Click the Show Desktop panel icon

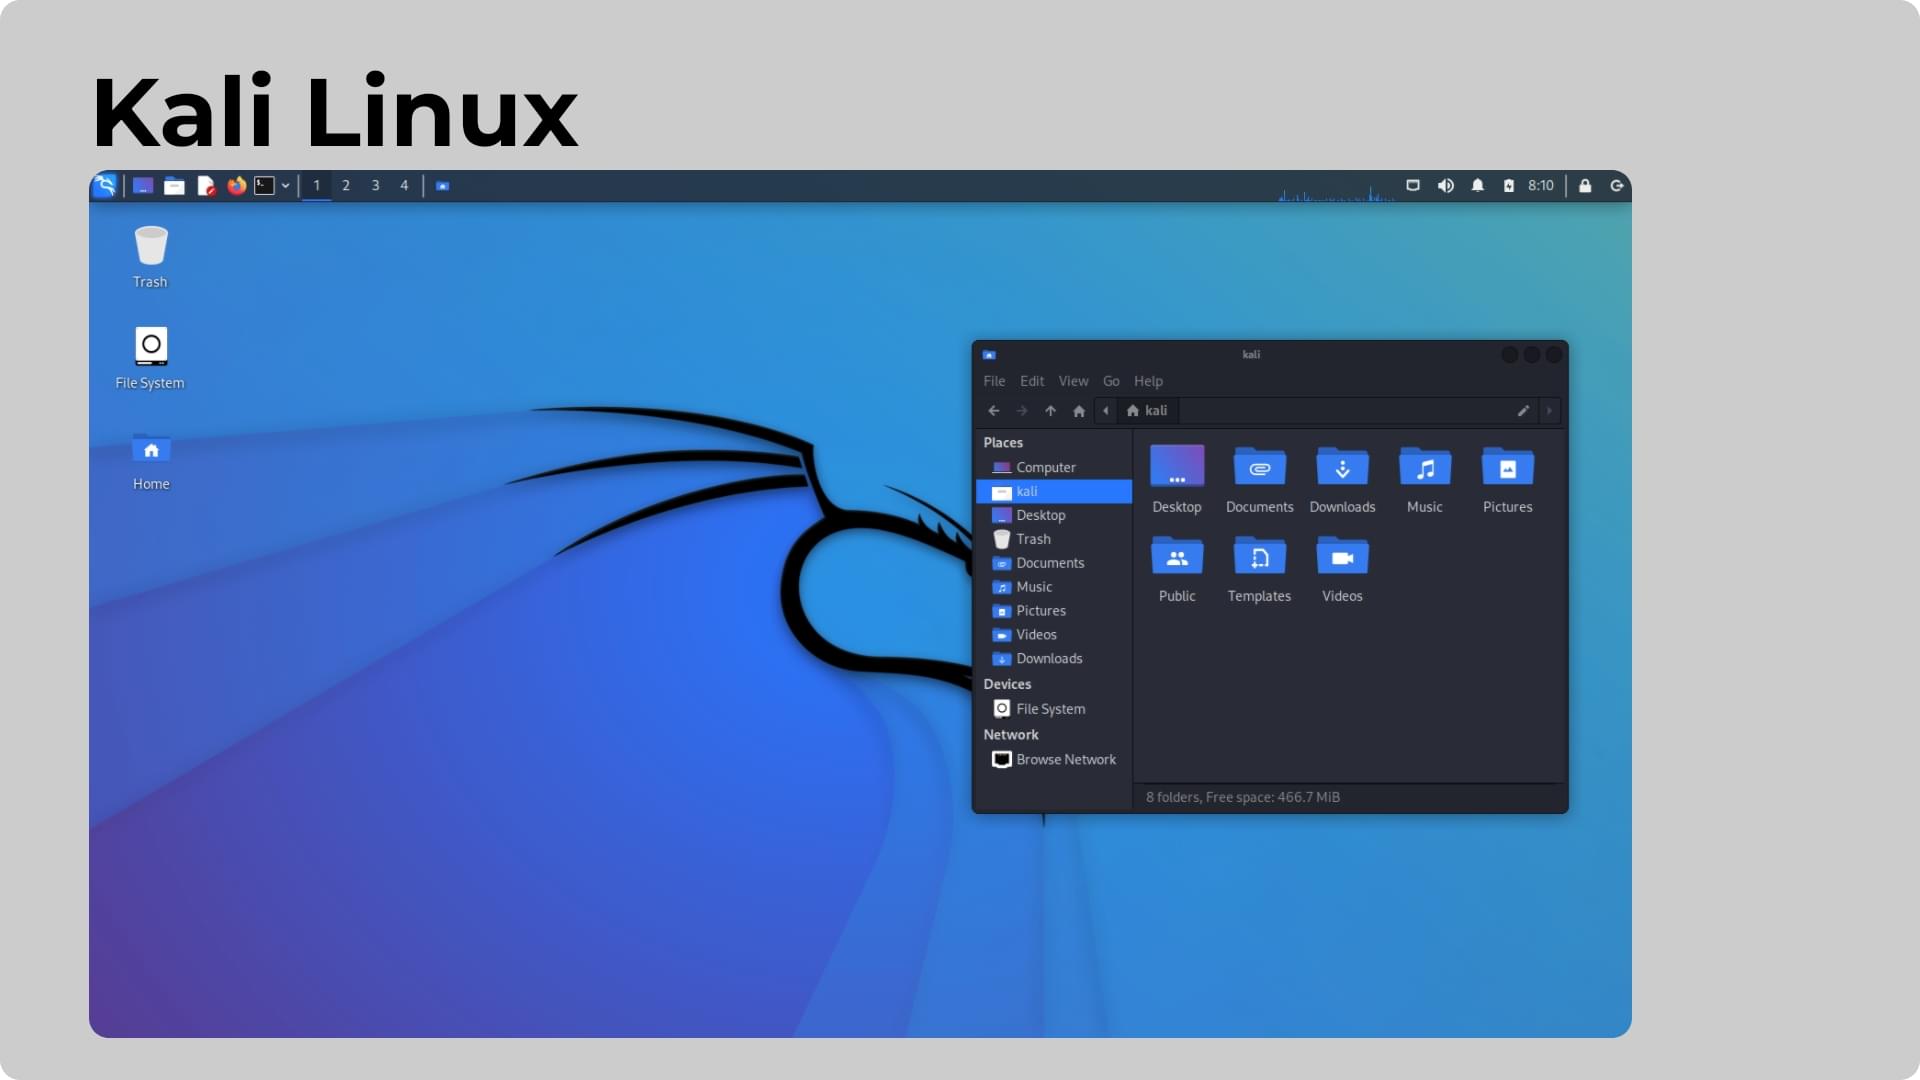[x=143, y=186]
